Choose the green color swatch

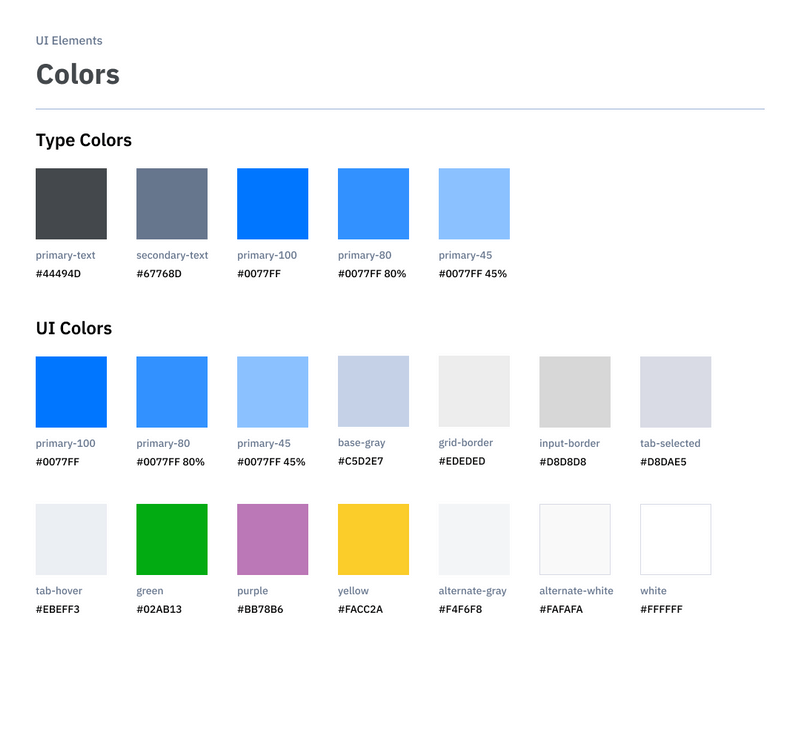[x=172, y=540]
